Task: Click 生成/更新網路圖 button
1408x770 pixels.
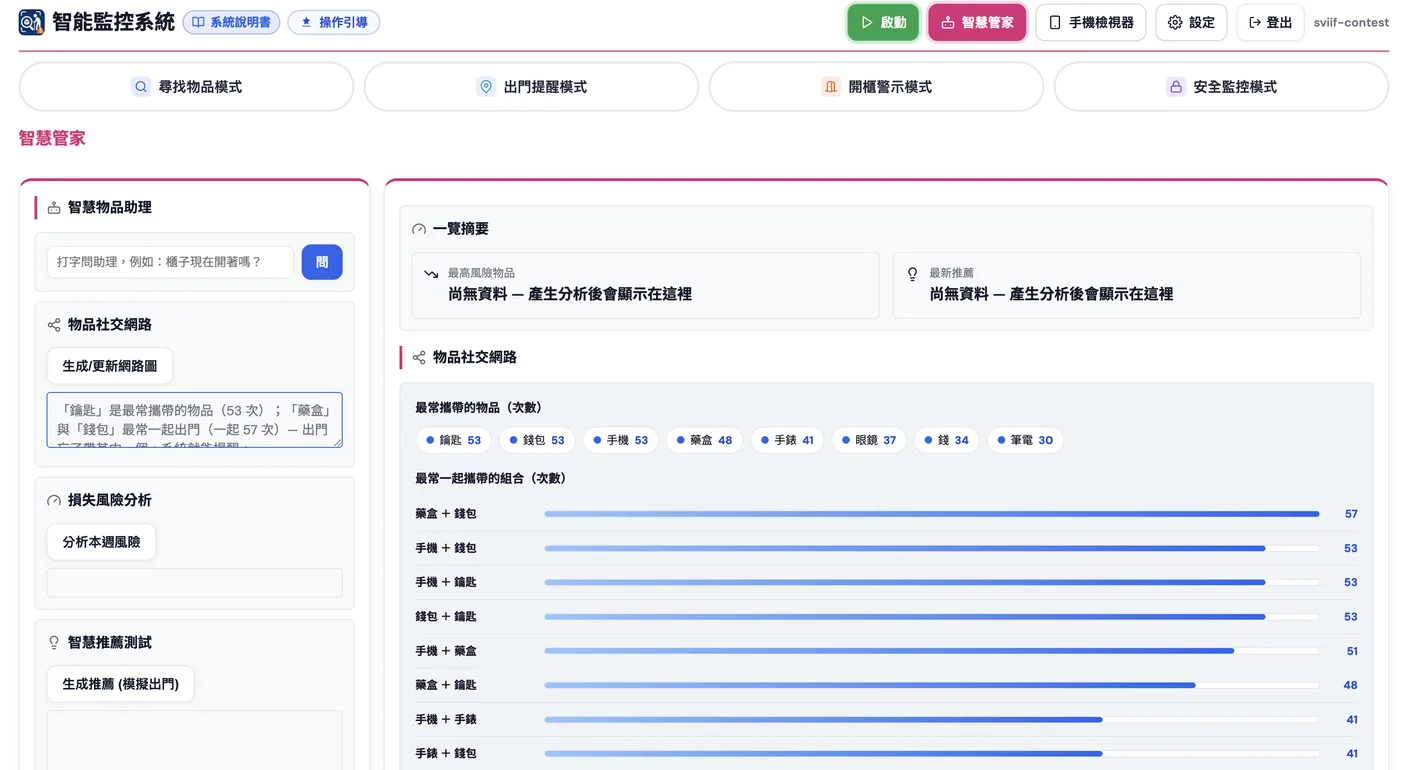Action: [x=110, y=366]
